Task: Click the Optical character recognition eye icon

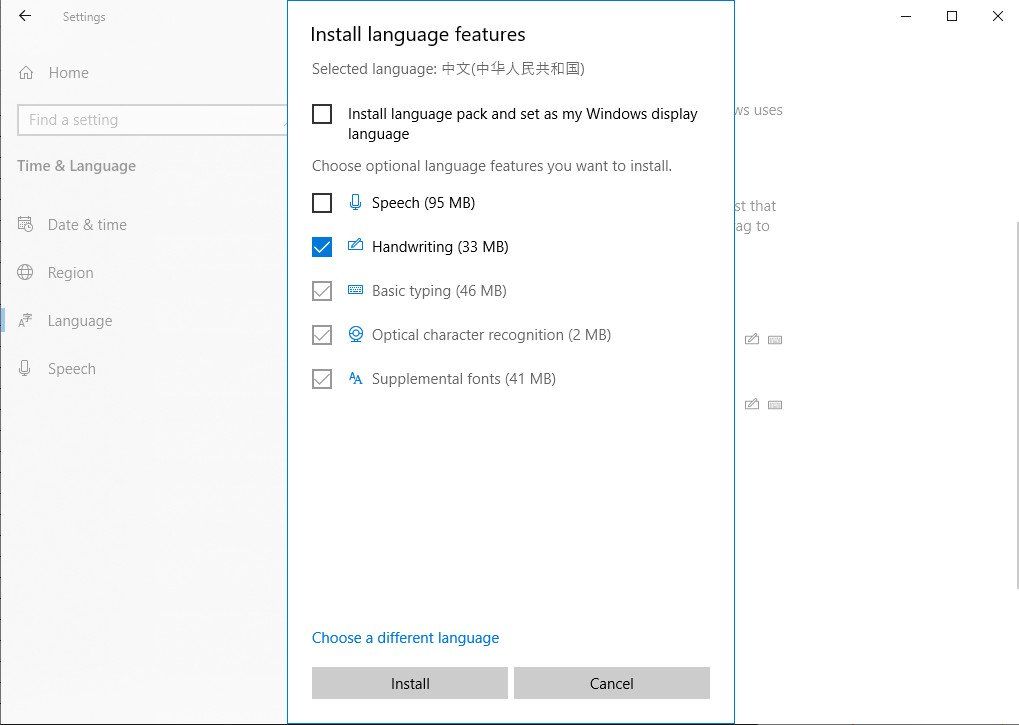Action: tap(356, 334)
